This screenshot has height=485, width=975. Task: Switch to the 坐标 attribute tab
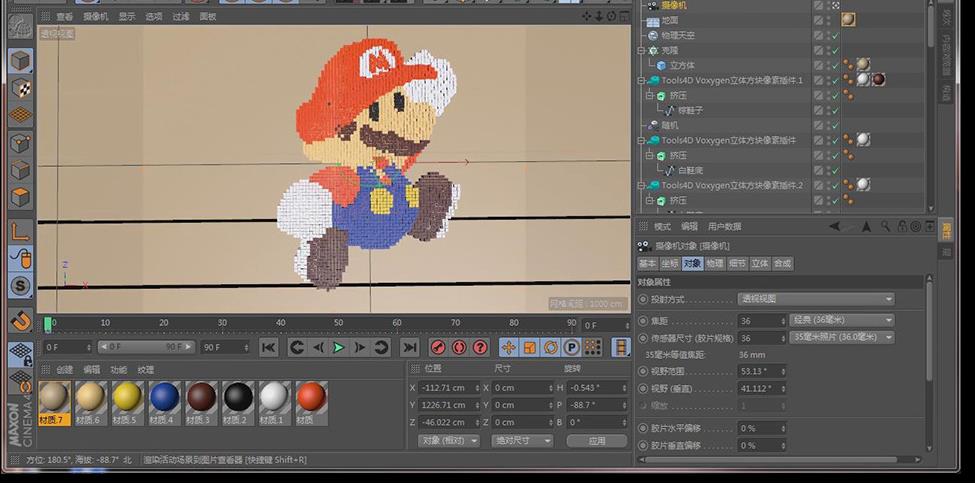[x=670, y=264]
